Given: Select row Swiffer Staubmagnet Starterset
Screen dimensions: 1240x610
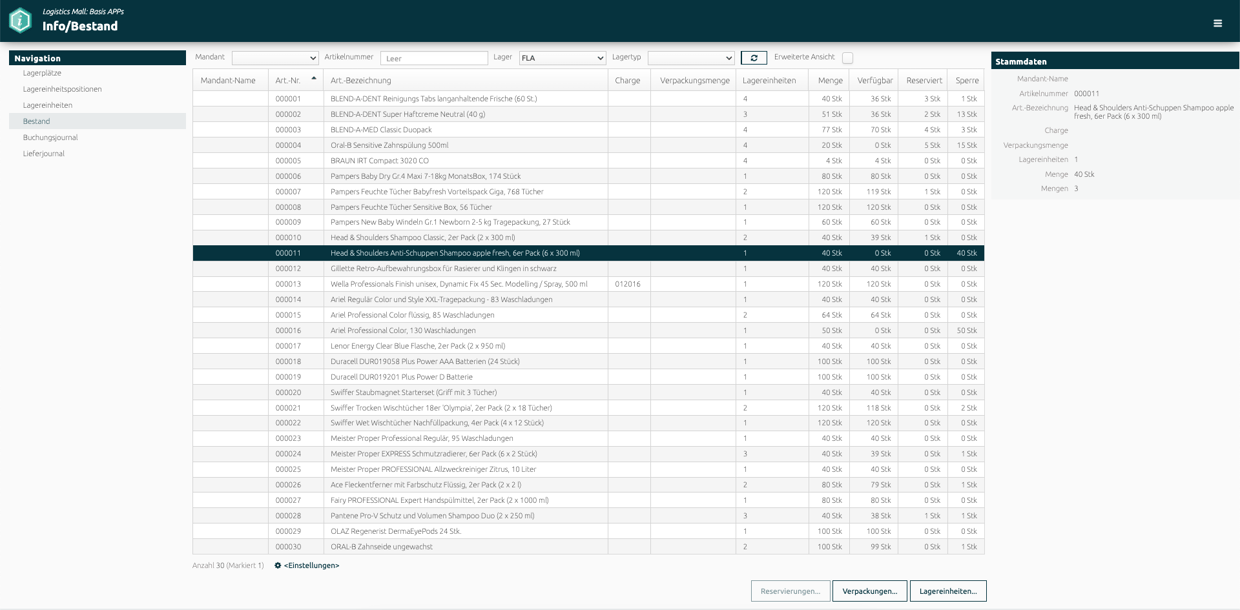Looking at the screenshot, I should point(588,392).
